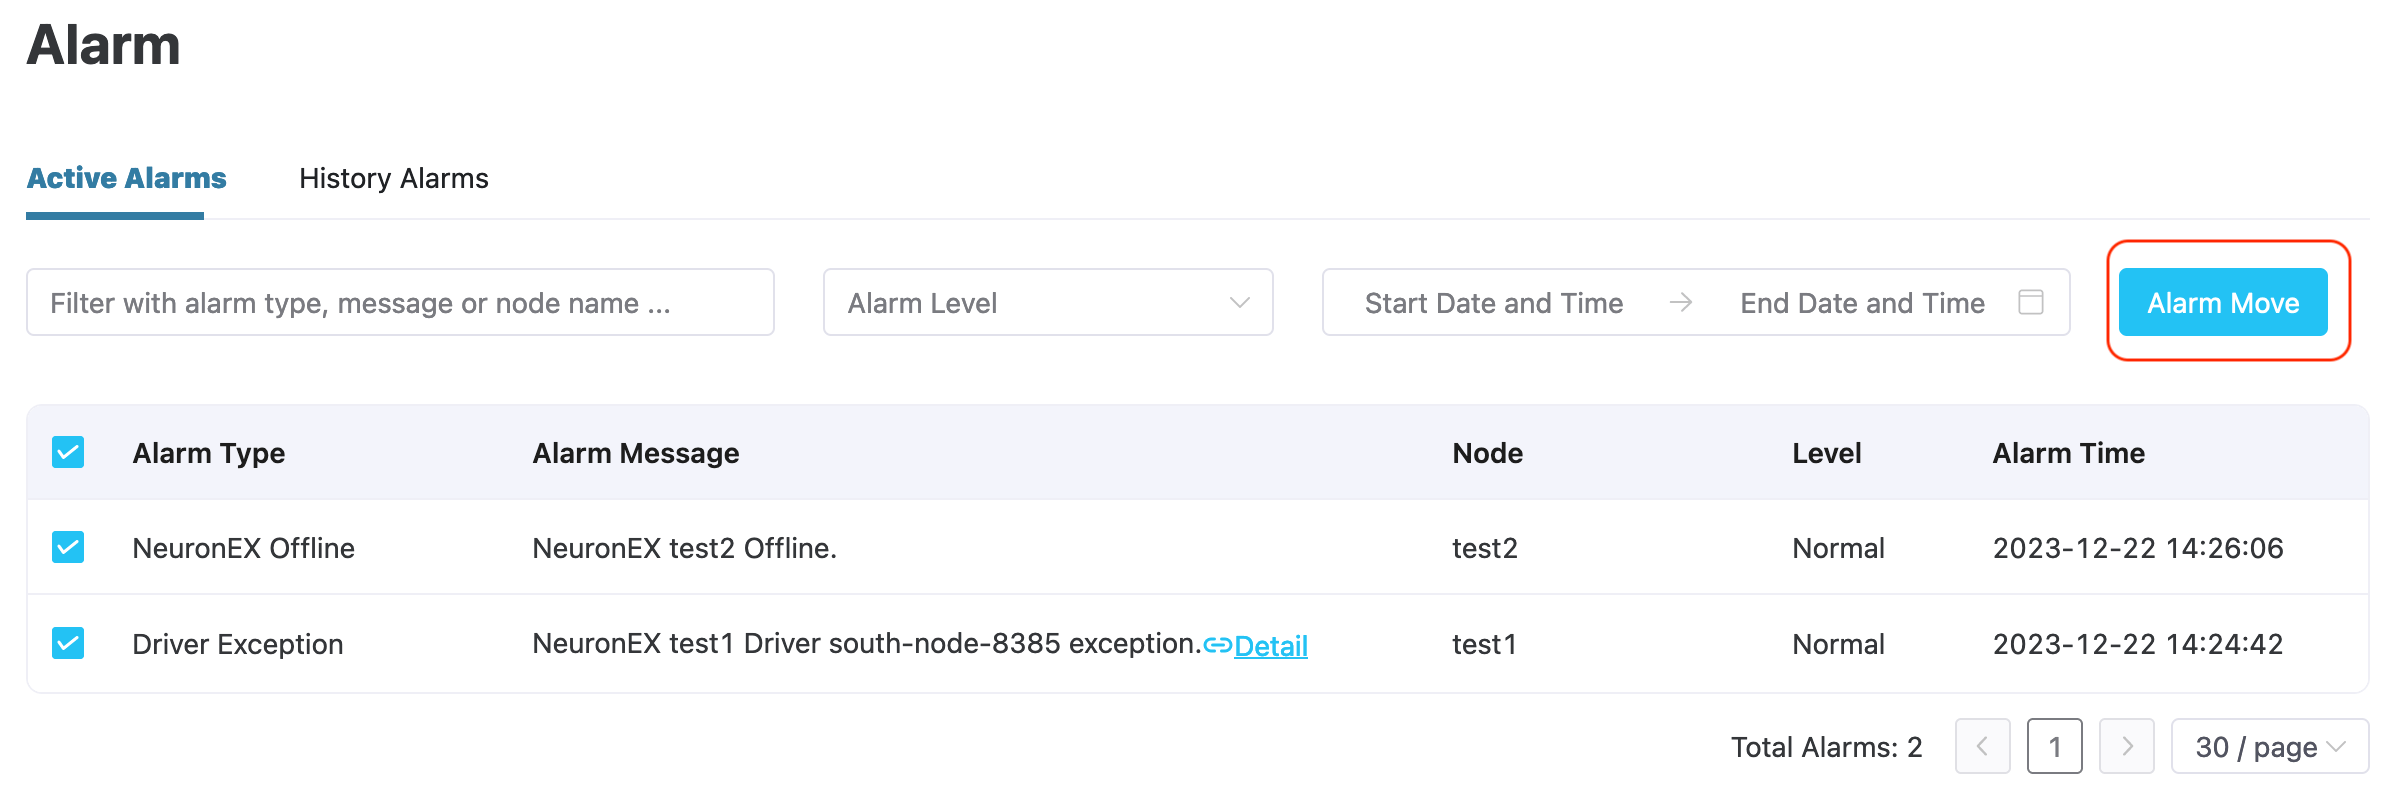Click the alarm filter search field

pos(400,302)
